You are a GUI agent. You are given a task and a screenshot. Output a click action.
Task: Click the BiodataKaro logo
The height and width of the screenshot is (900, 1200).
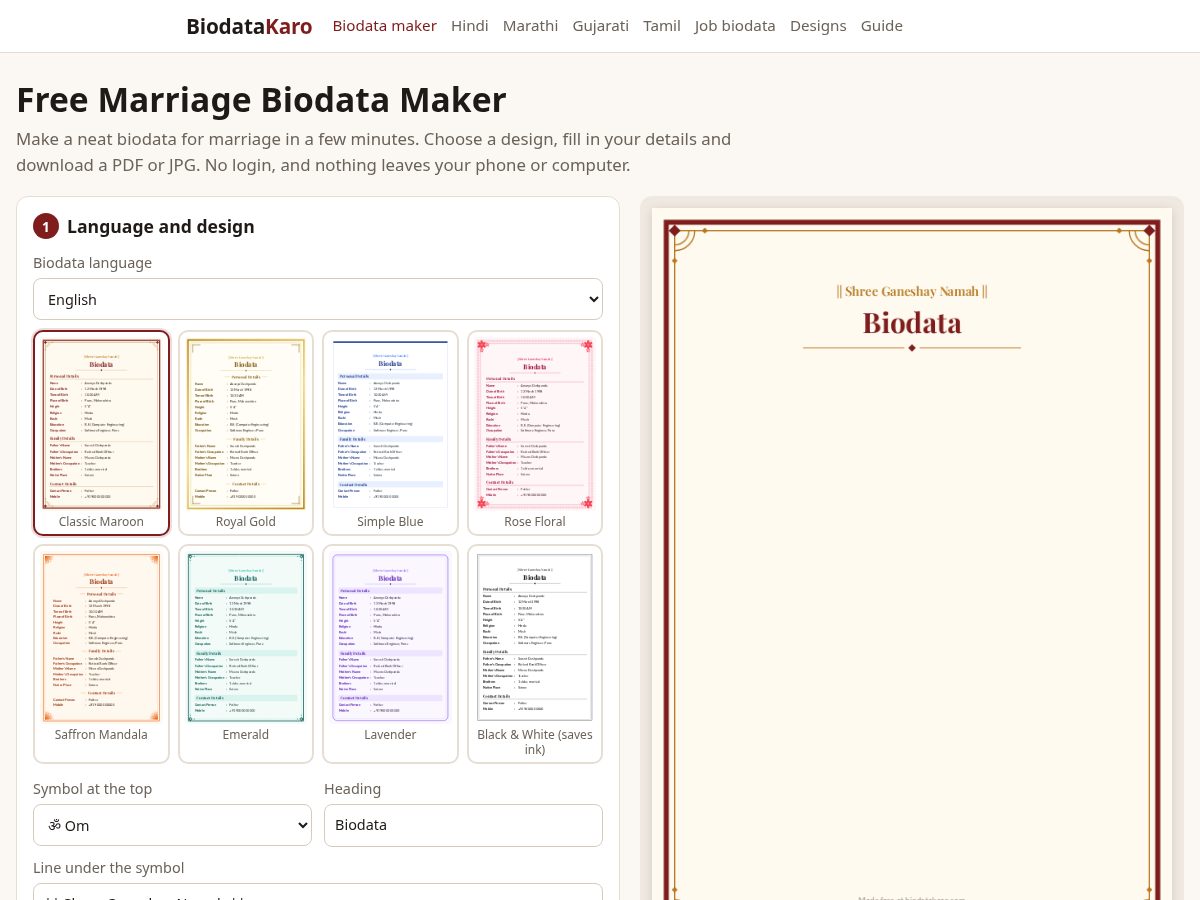249,26
